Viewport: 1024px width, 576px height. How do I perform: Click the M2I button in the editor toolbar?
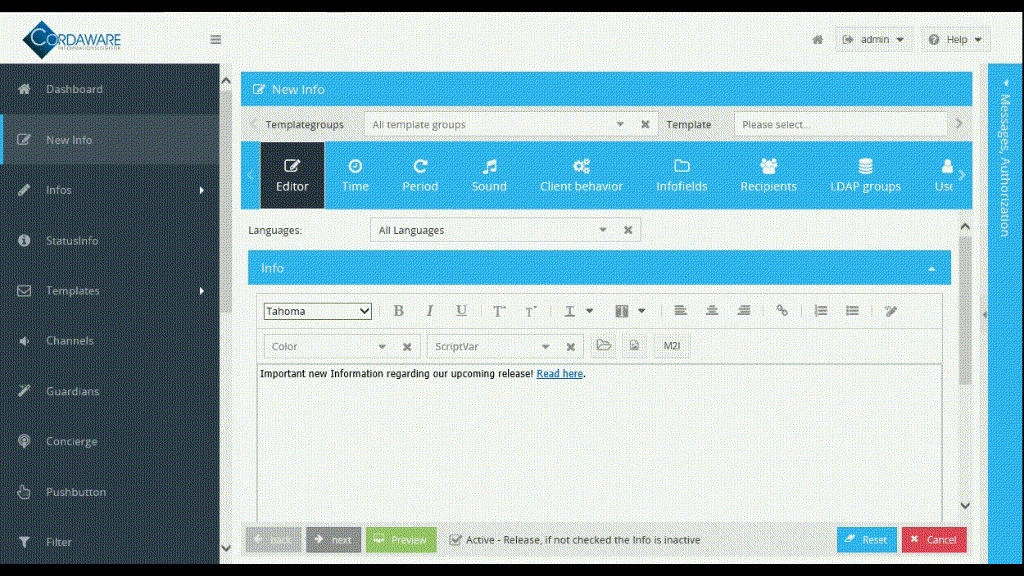coord(670,346)
